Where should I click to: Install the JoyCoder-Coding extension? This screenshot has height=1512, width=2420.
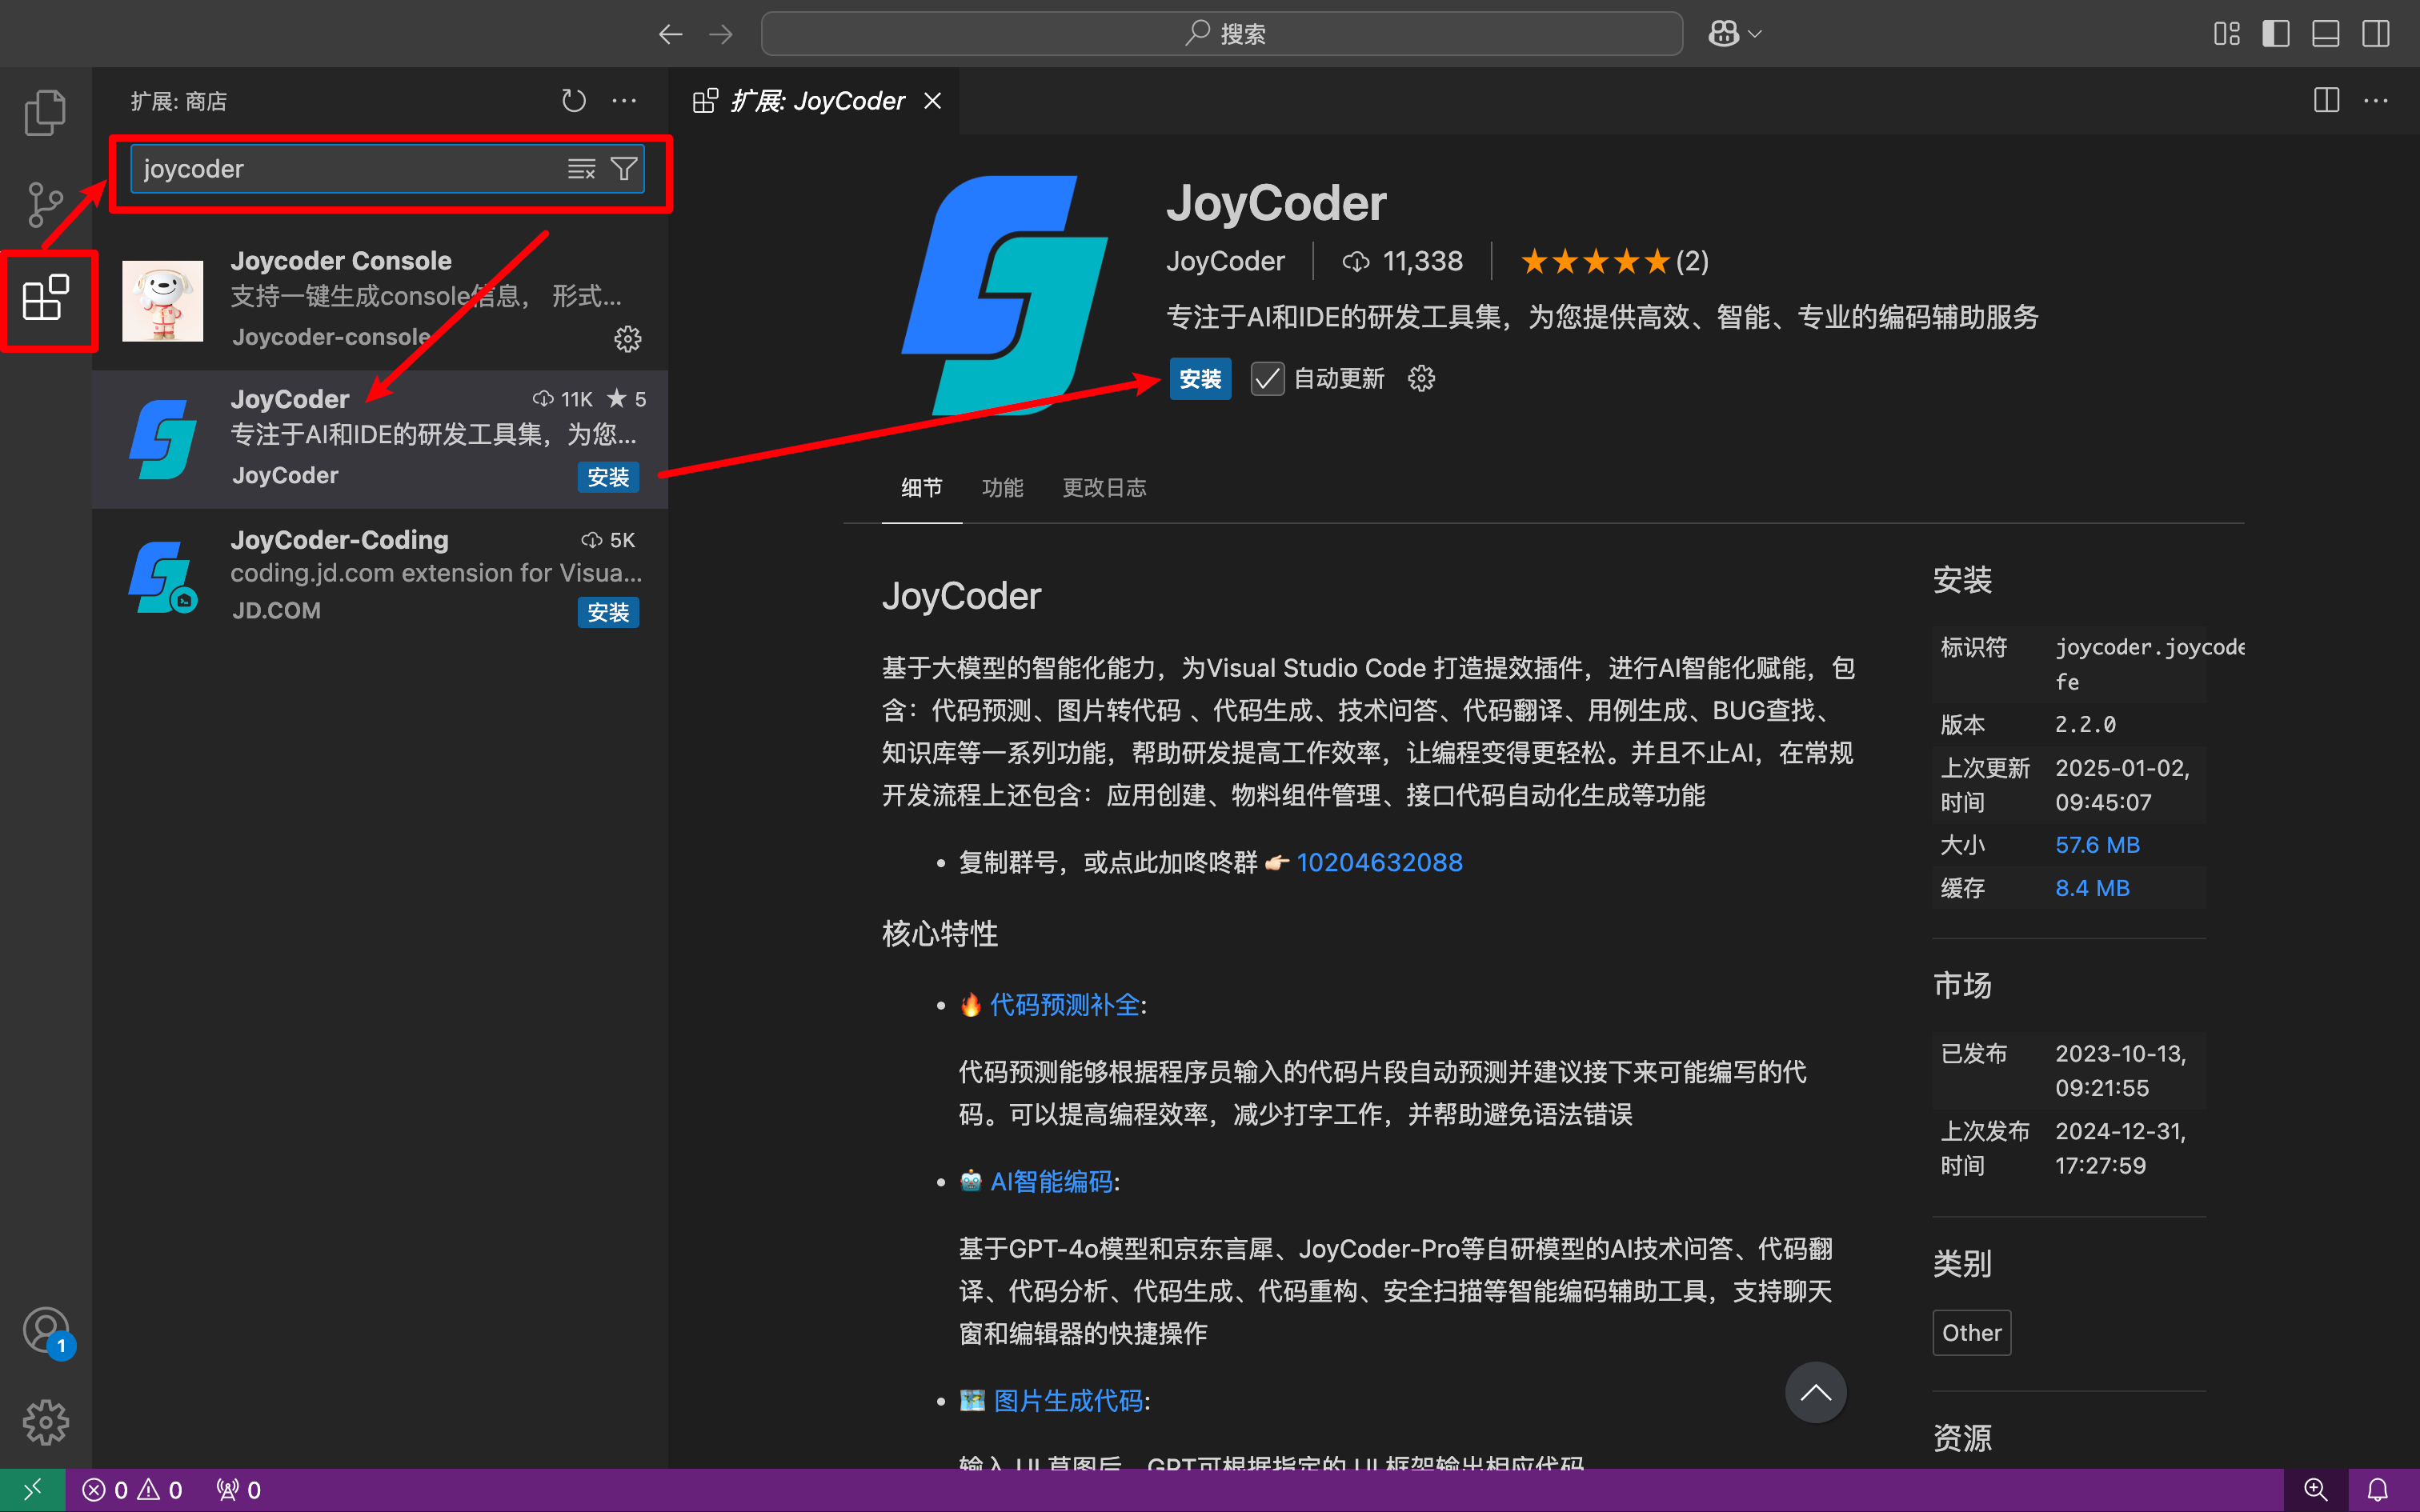608,612
